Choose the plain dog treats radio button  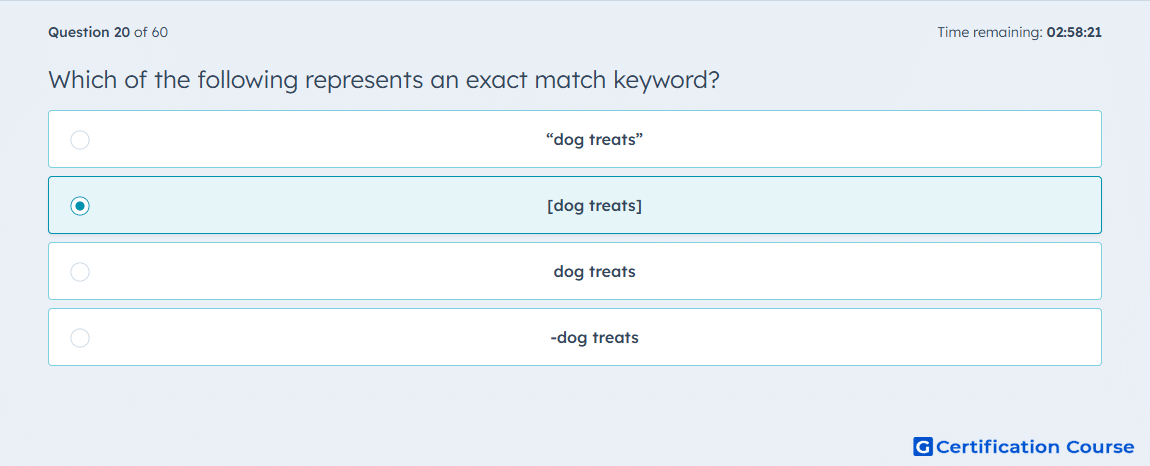80,272
